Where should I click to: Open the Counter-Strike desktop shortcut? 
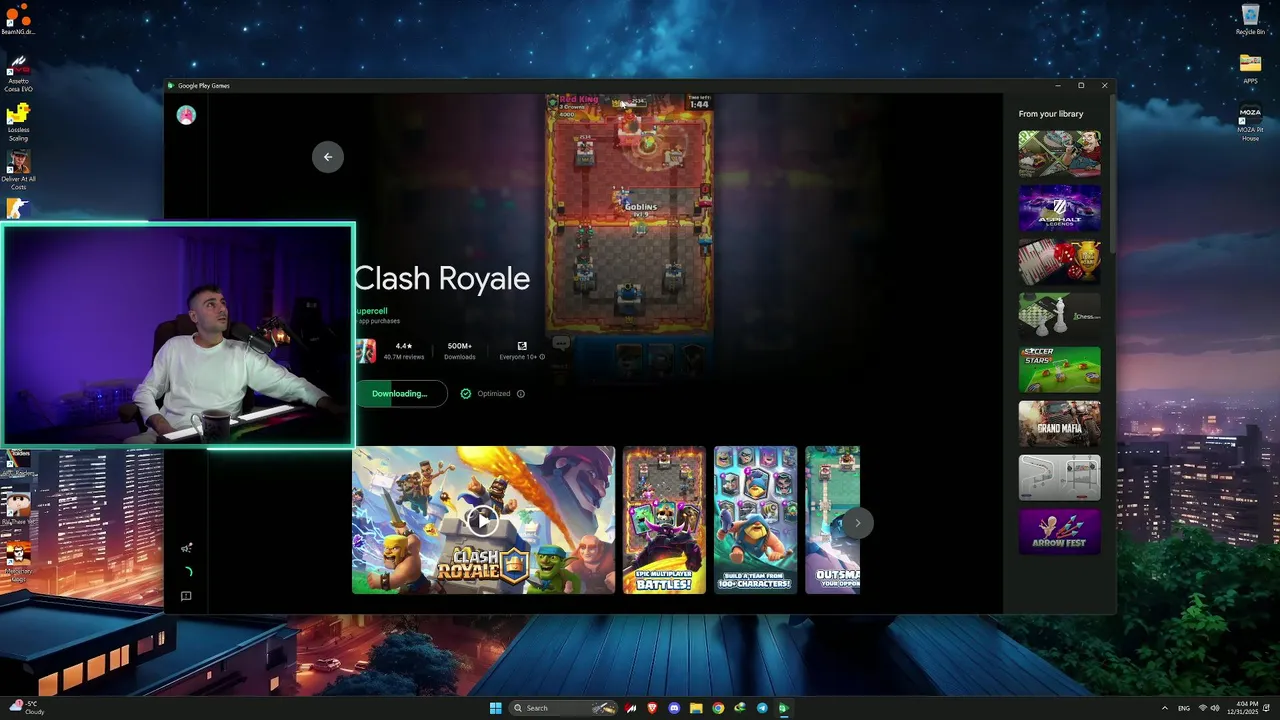pos(17,208)
